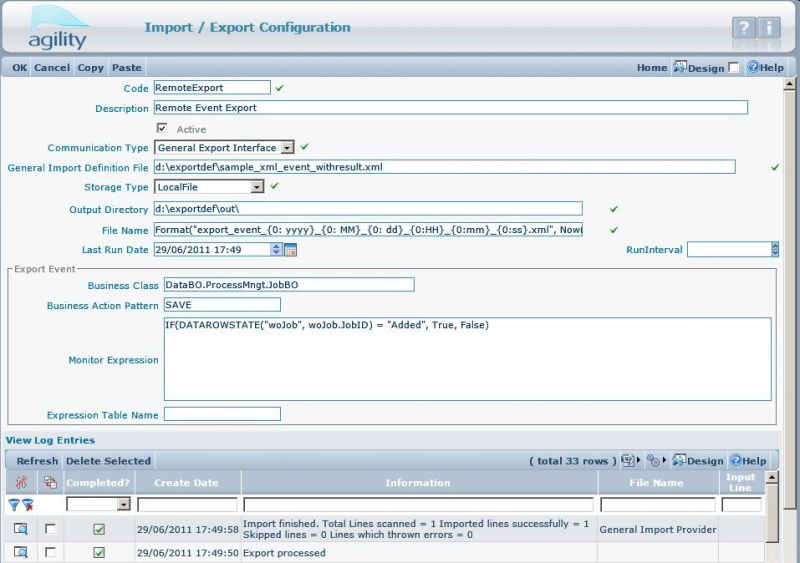Viewport: 800px width, 563px height.
Task: Toggle the Active checkbox
Action: [x=162, y=128]
